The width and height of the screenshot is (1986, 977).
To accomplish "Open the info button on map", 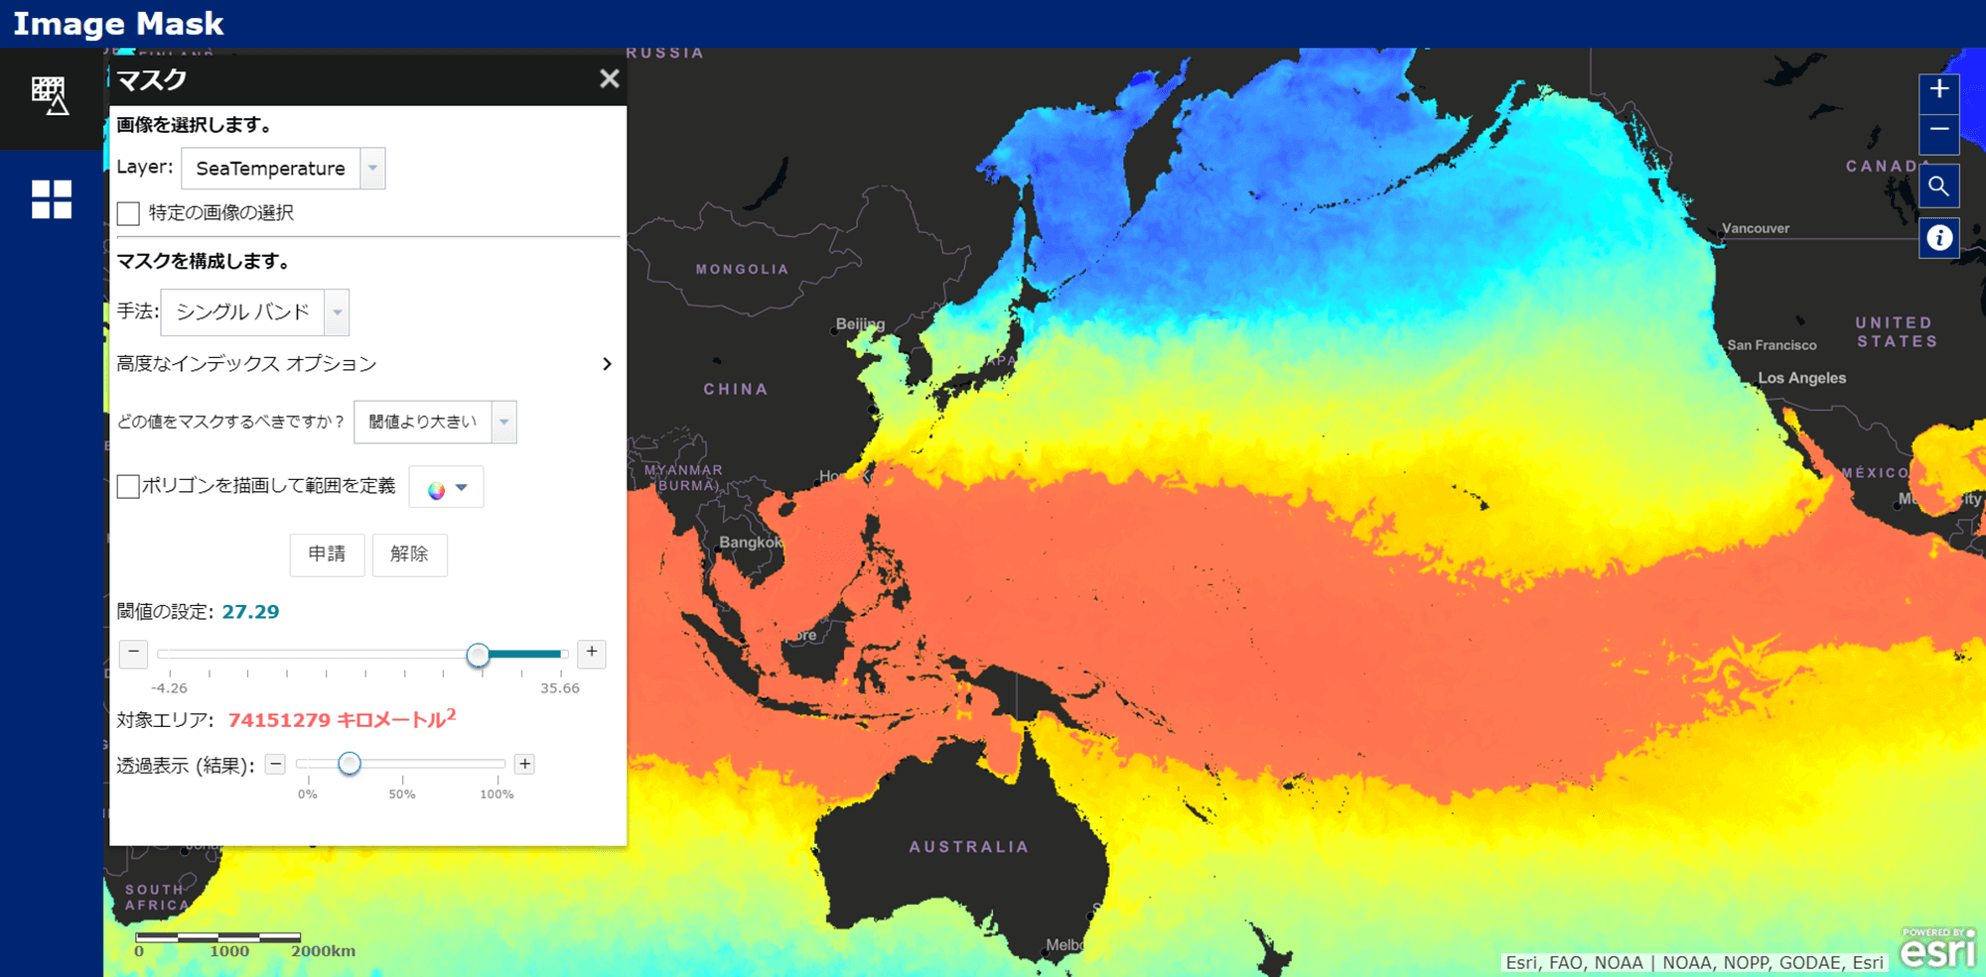I will [x=1938, y=238].
